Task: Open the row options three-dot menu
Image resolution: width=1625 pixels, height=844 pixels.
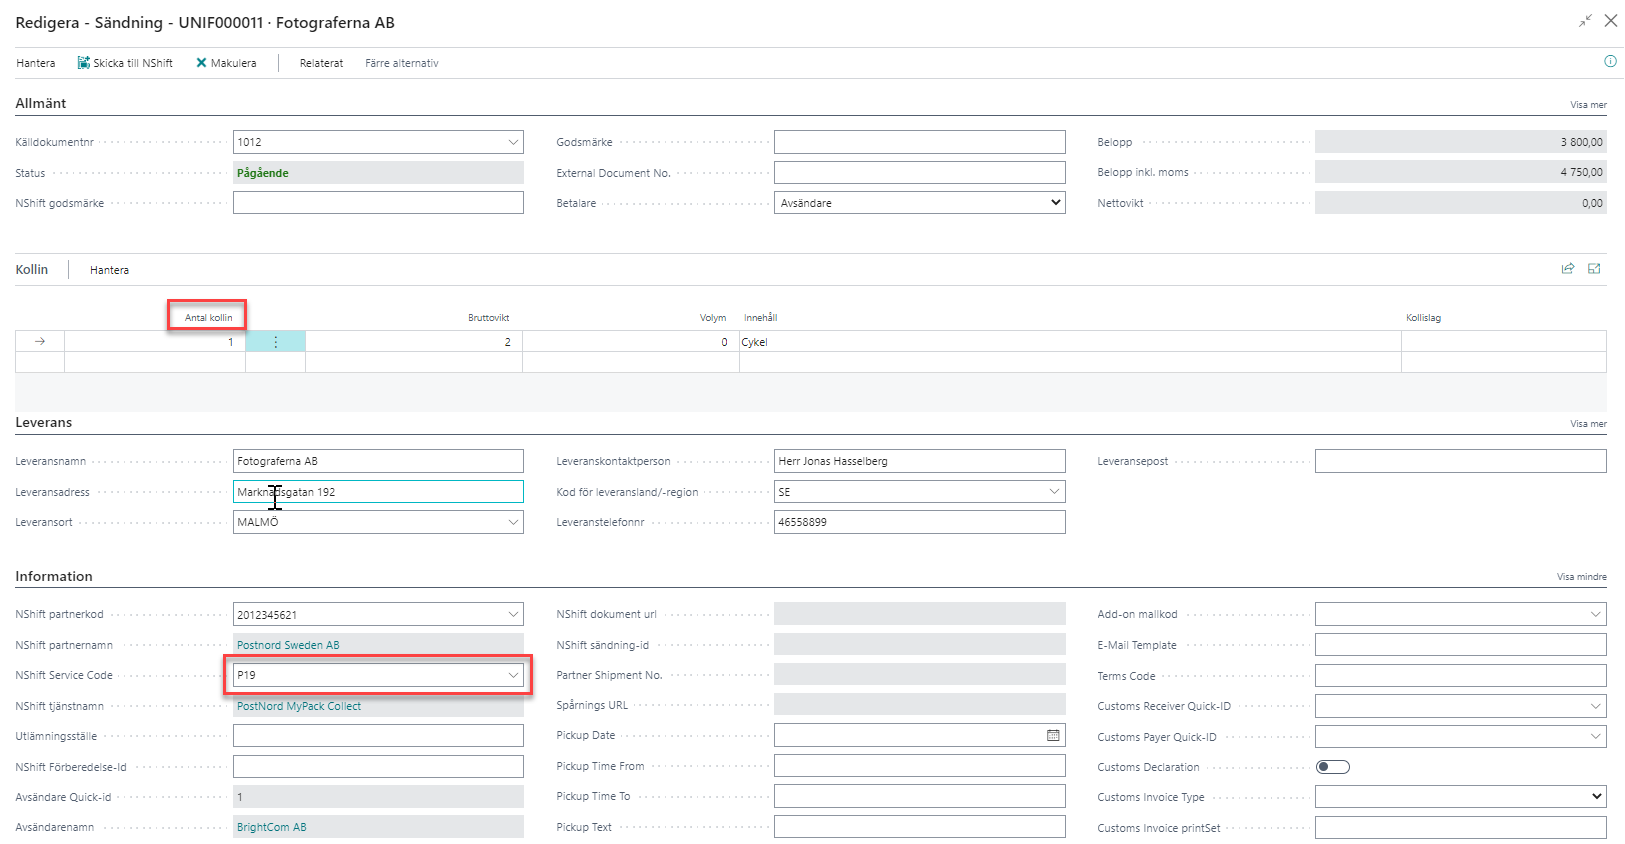Action: click(276, 342)
